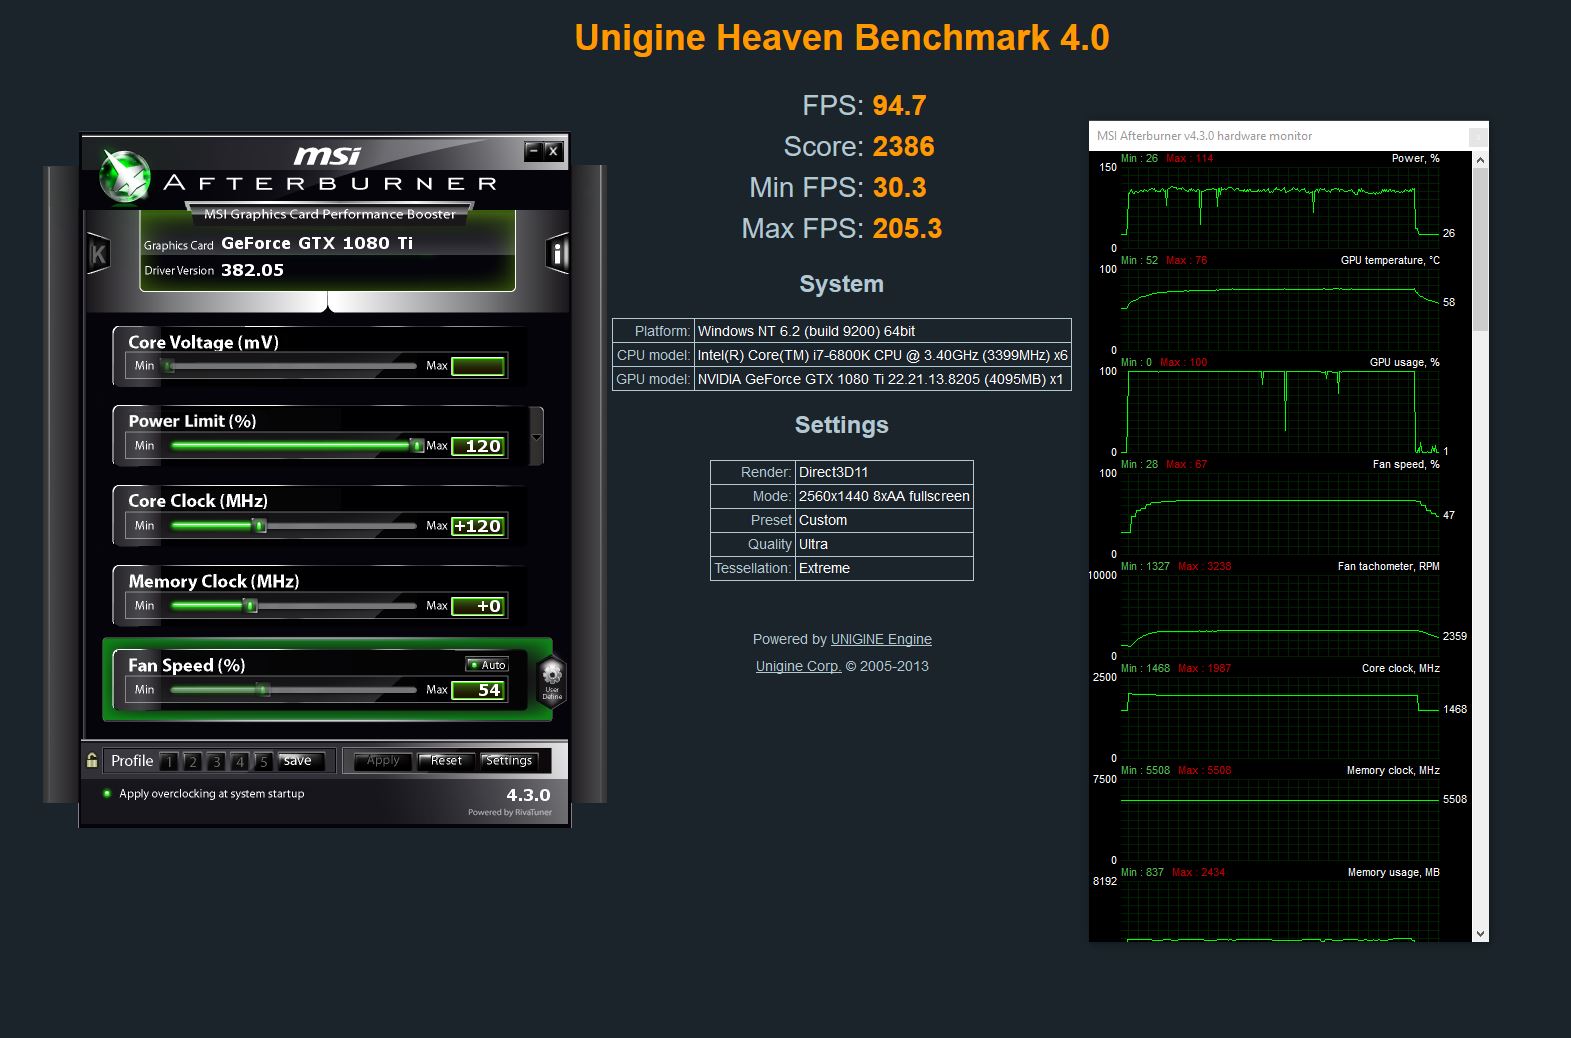The image size is (1571, 1038).
Task: Click the Afterburner version number 4.3.0
Action: [x=528, y=795]
